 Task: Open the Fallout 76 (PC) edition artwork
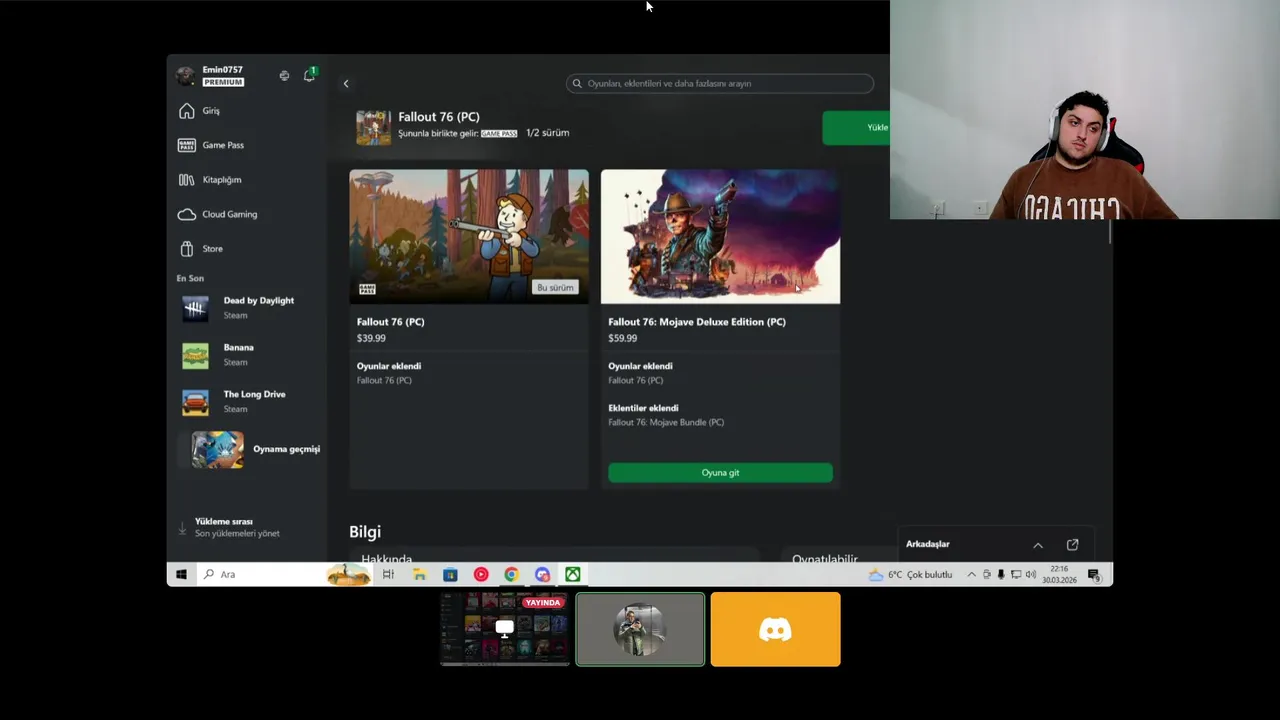coord(469,236)
